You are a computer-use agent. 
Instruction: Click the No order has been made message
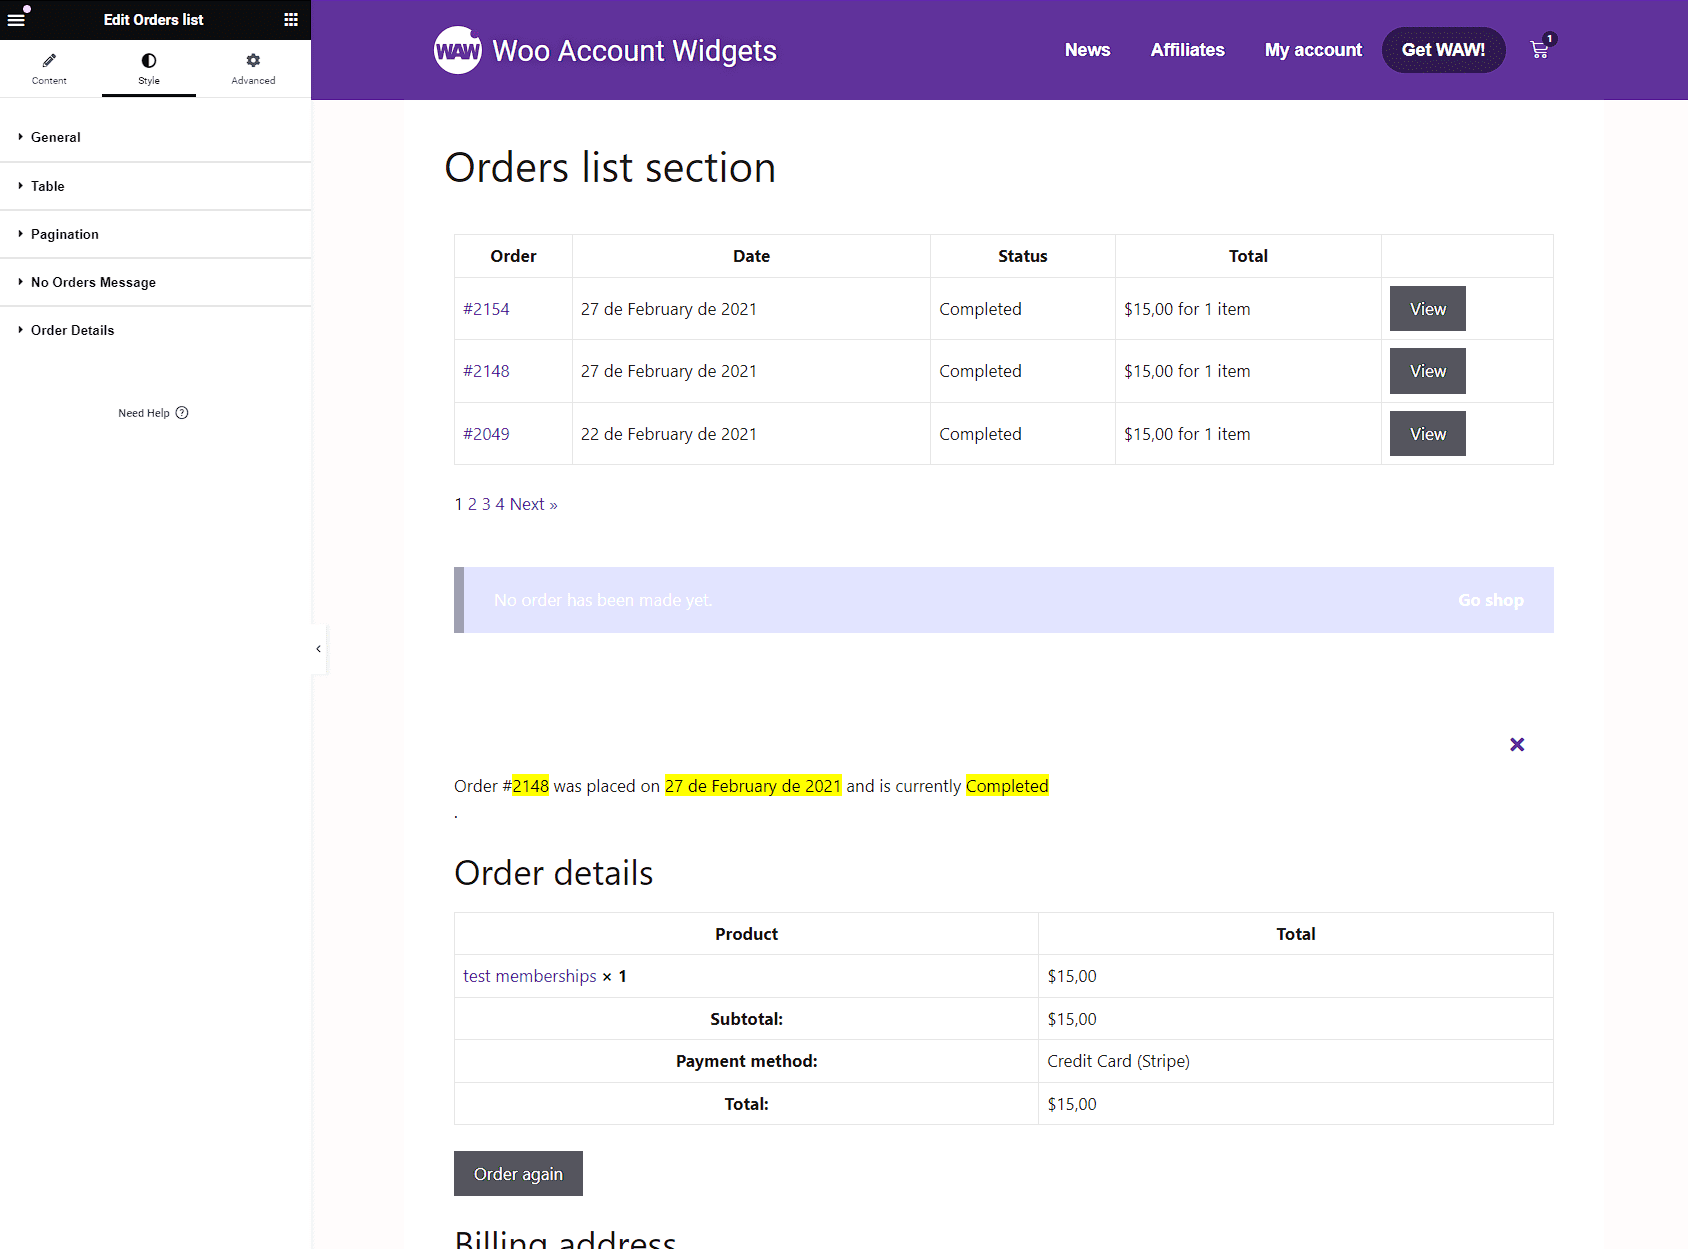pyautogui.click(x=603, y=600)
